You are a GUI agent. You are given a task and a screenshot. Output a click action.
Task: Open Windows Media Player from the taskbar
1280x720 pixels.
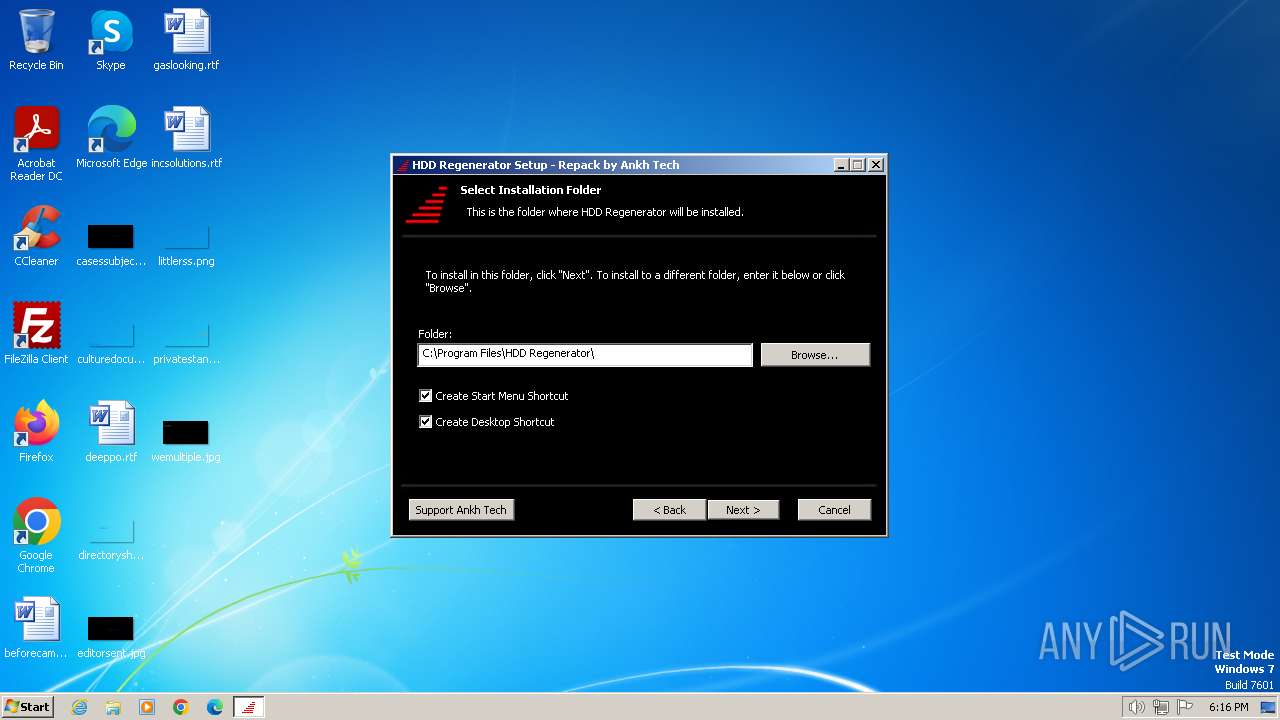[147, 707]
